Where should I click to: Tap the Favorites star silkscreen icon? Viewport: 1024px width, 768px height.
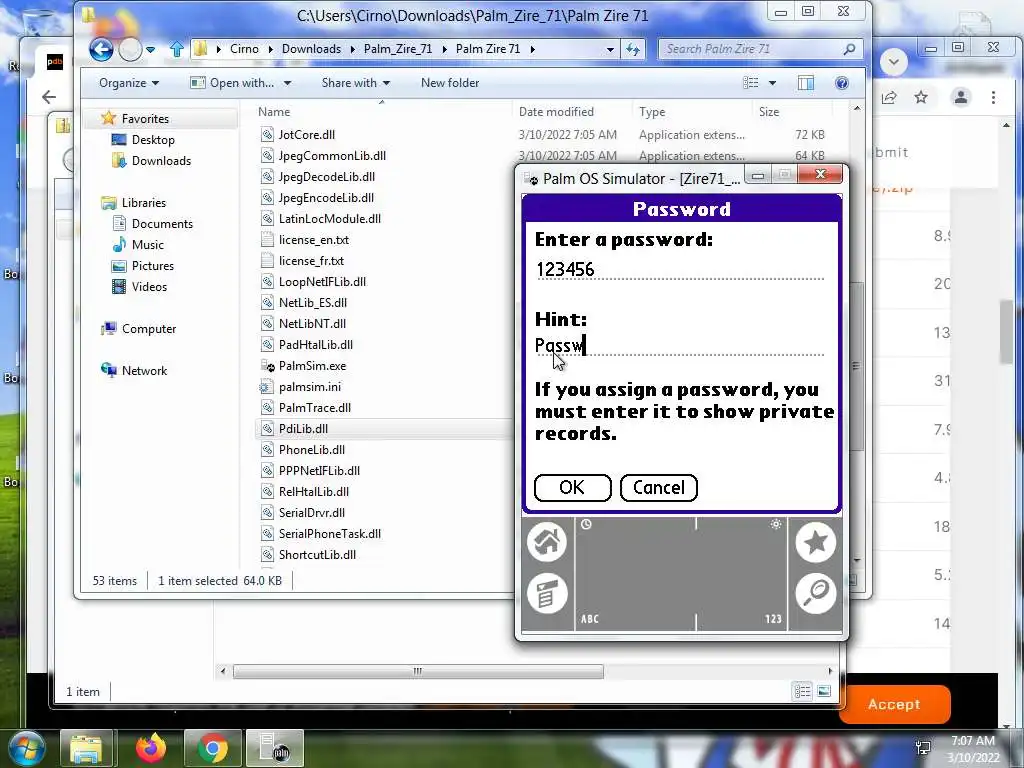[816, 542]
